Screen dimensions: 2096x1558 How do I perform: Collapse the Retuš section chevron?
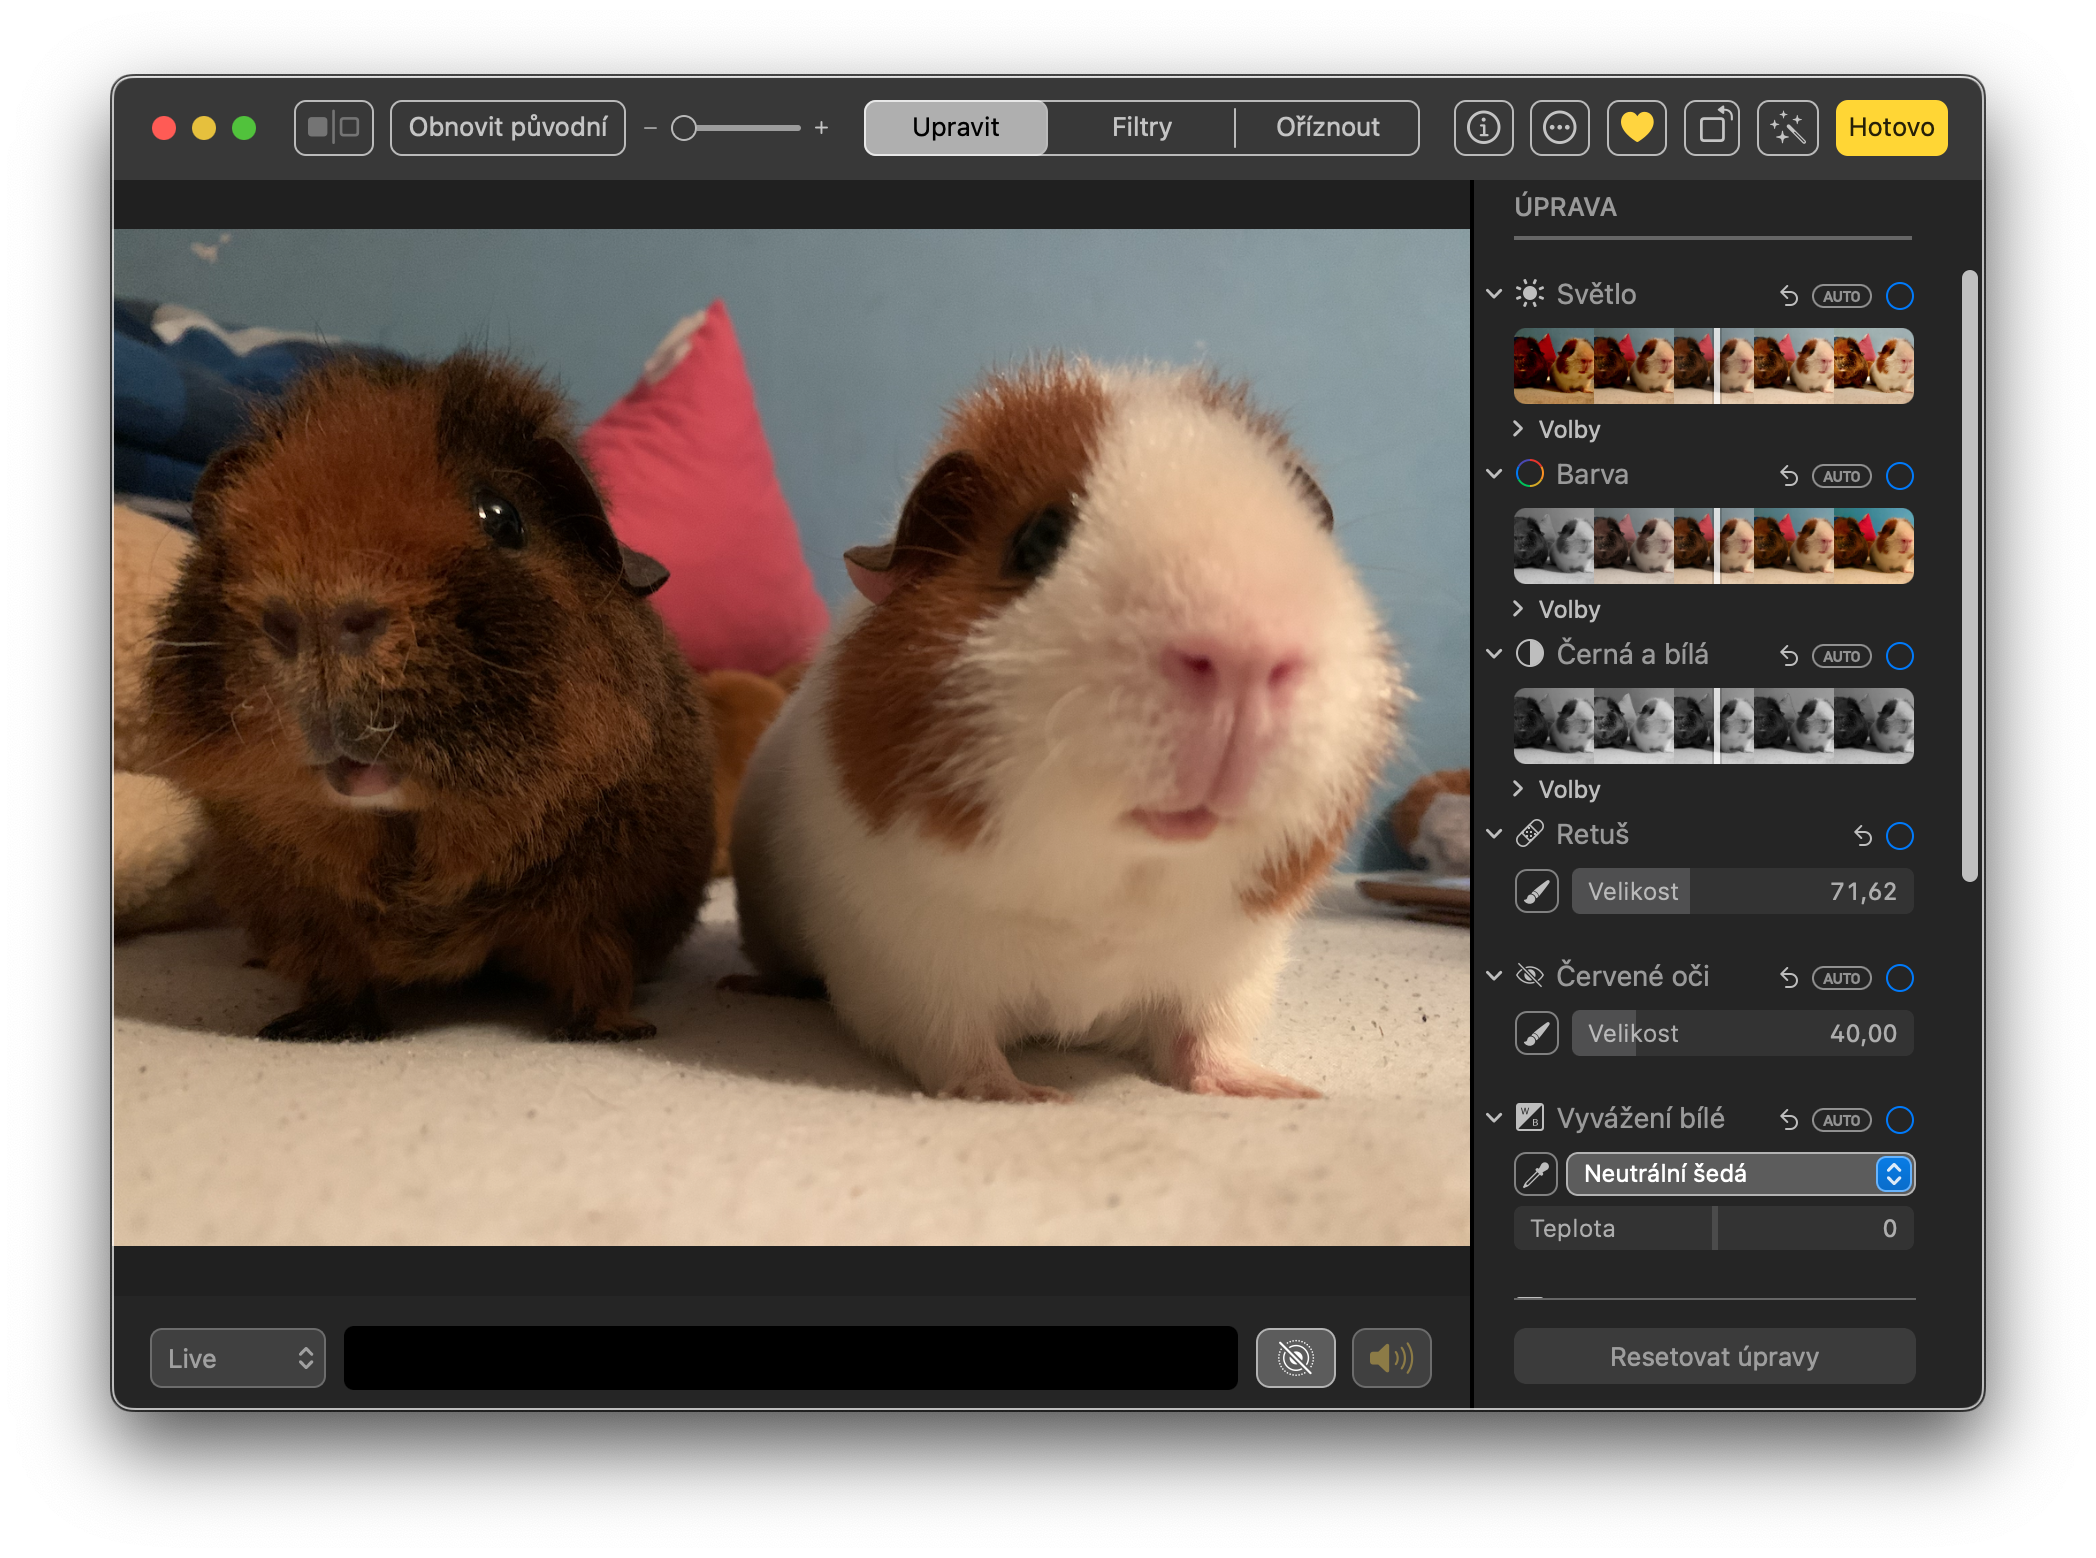coord(1494,834)
